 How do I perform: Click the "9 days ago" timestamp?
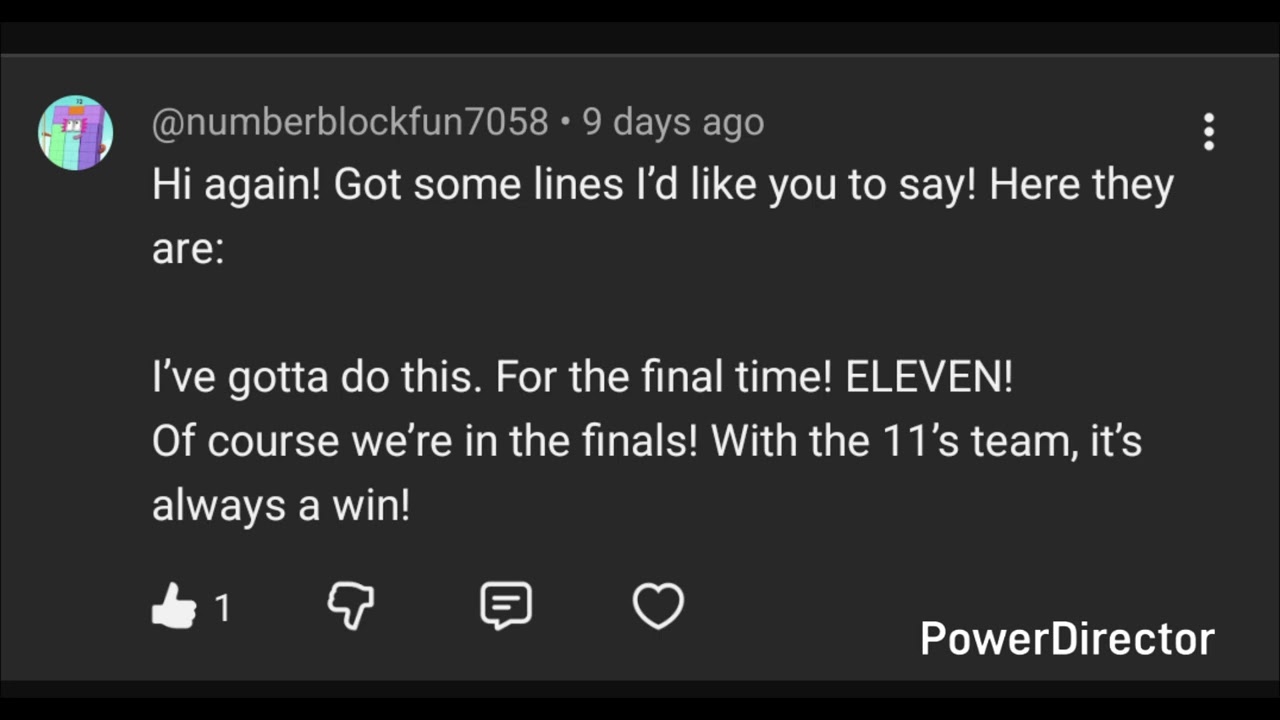click(673, 122)
